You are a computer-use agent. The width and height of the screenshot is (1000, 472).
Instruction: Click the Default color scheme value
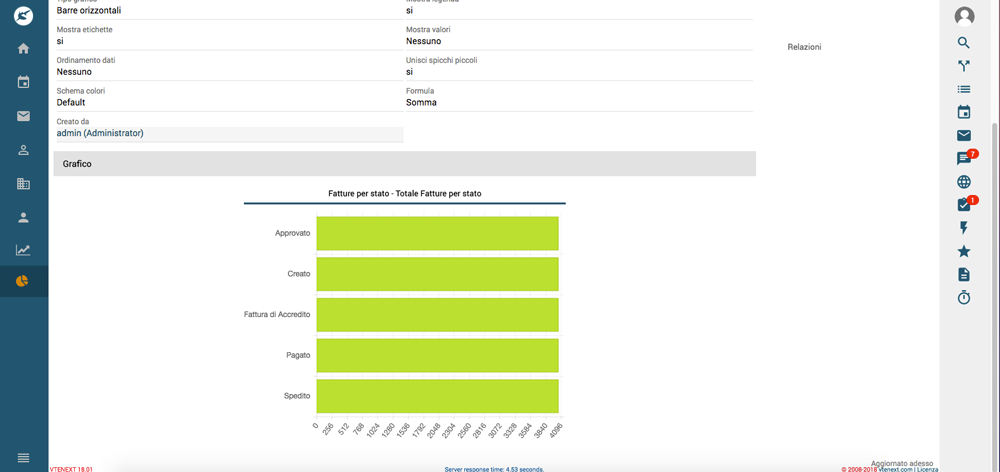tap(71, 102)
